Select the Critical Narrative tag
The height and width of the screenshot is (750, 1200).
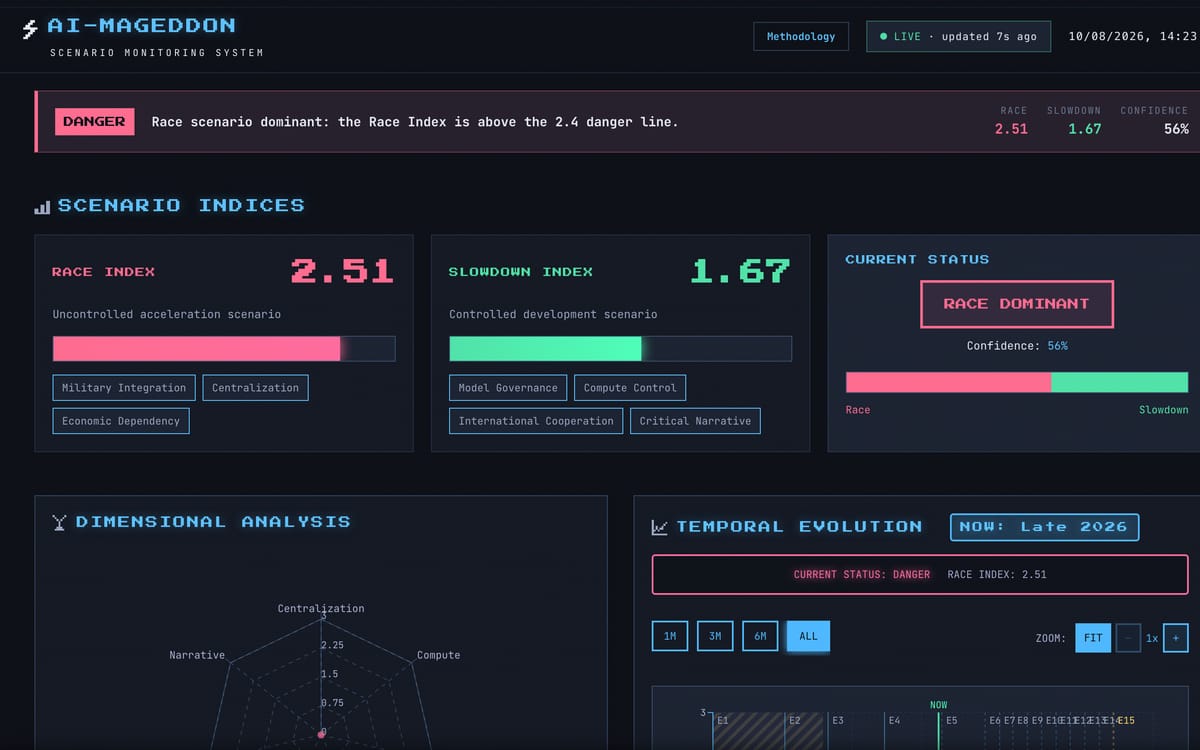point(695,421)
